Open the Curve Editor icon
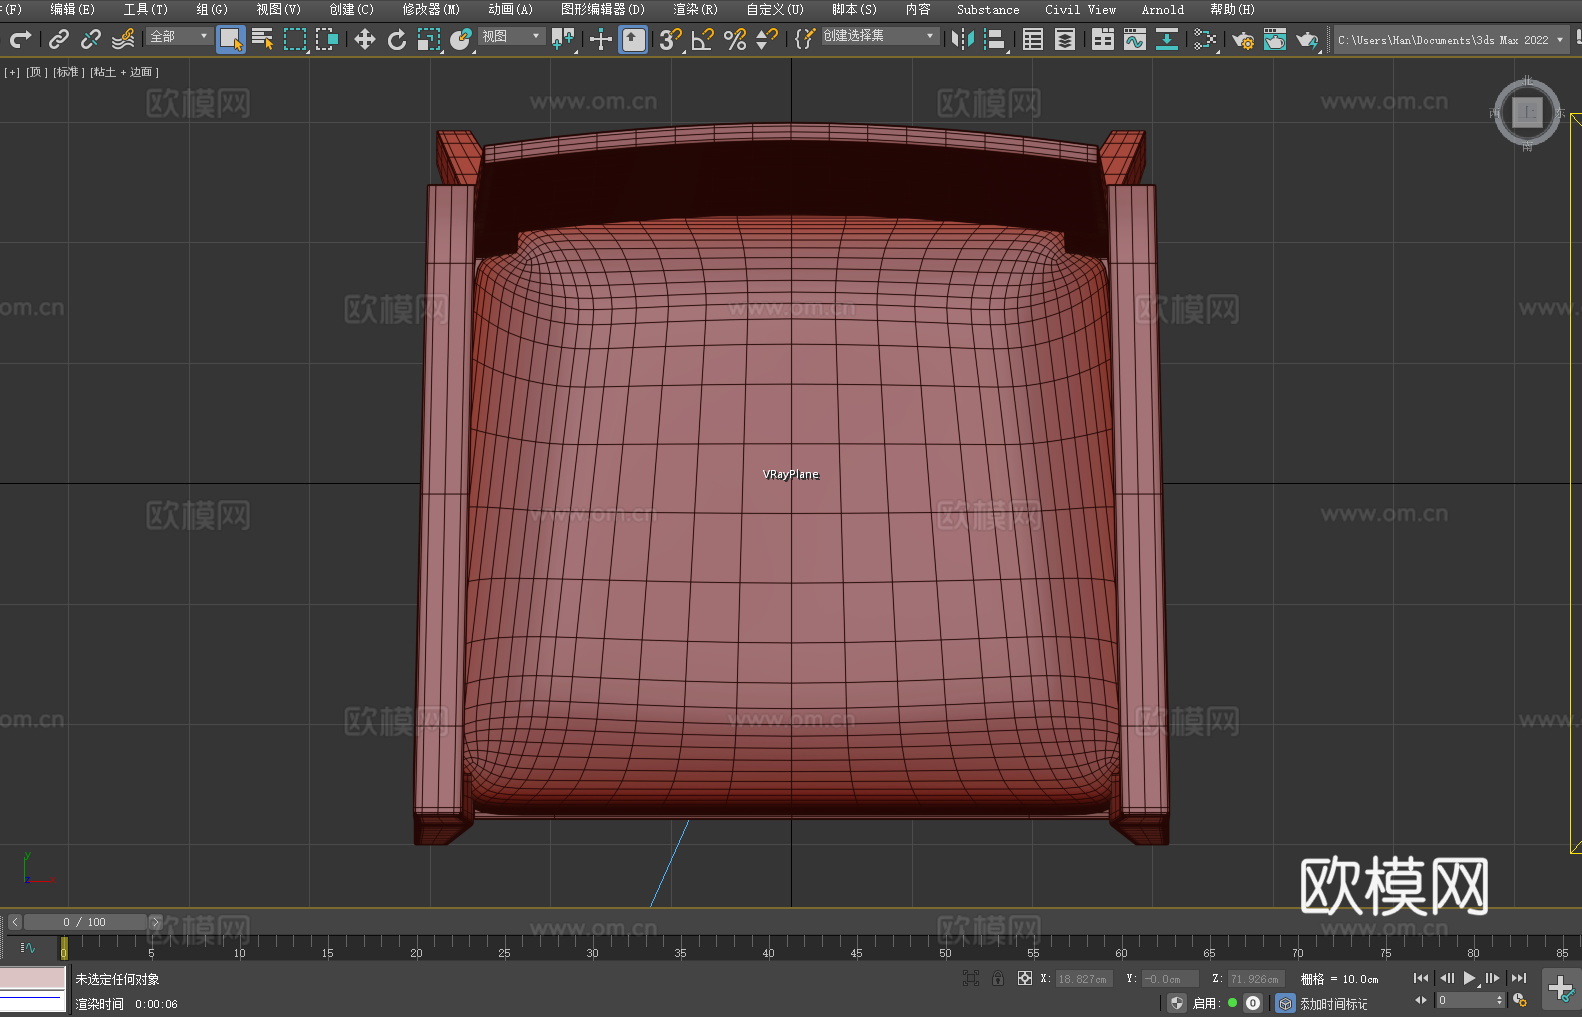 point(1135,39)
